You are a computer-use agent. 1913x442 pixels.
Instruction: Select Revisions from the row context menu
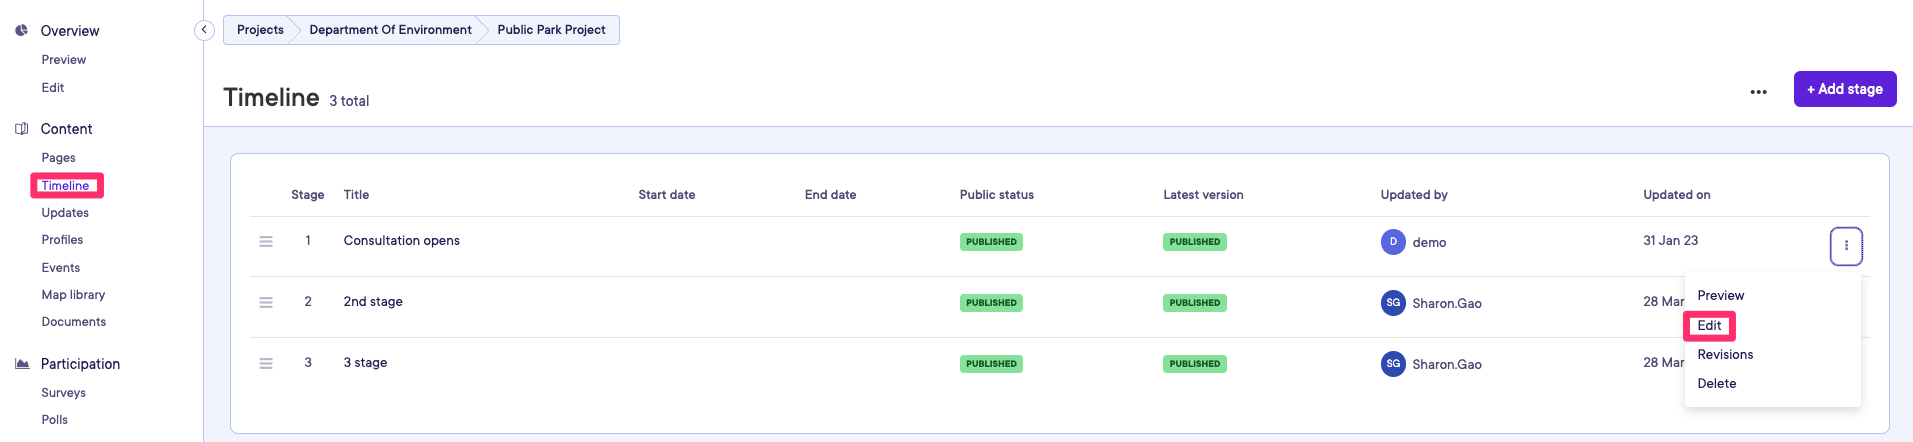(1725, 355)
